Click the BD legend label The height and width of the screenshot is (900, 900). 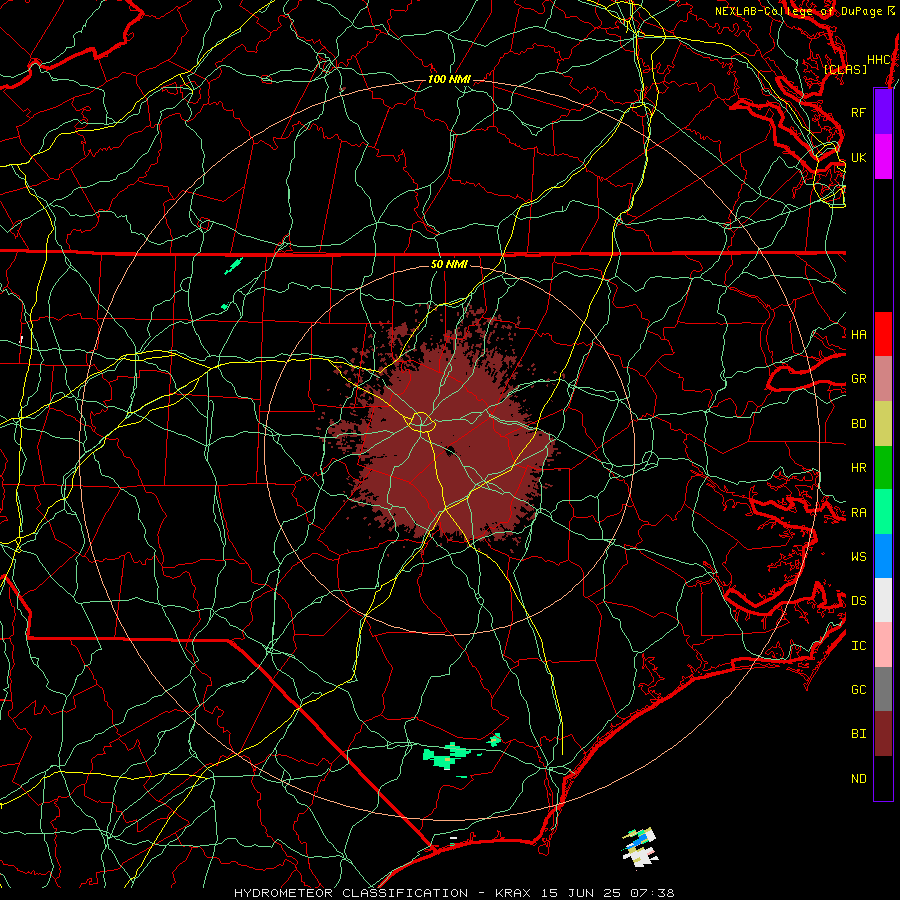(858, 424)
